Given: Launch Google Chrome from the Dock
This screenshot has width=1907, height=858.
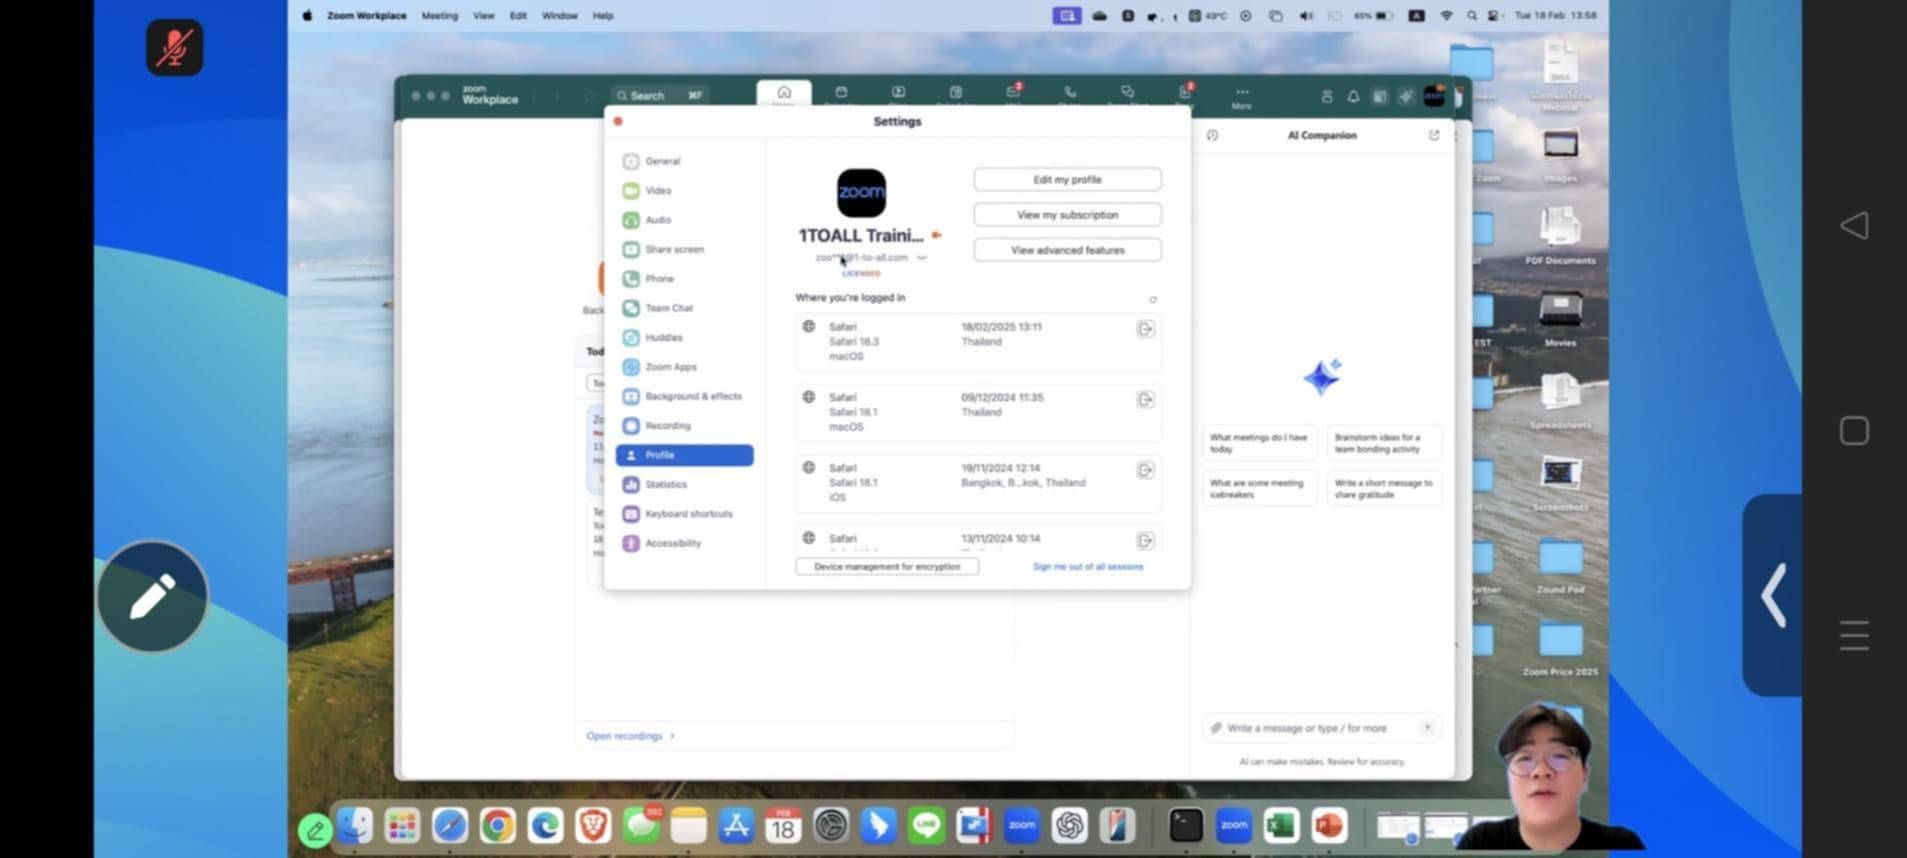Looking at the screenshot, I should [497, 826].
